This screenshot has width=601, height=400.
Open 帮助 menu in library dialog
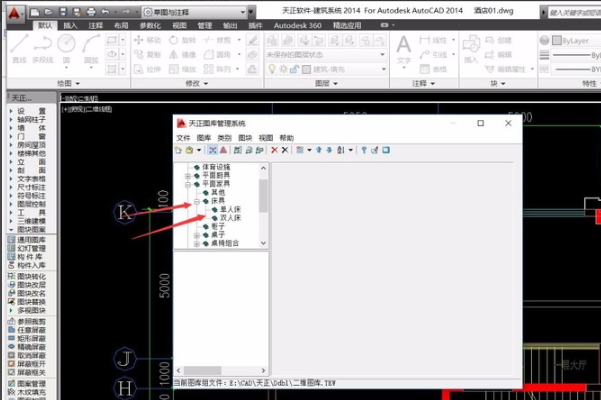pos(286,138)
